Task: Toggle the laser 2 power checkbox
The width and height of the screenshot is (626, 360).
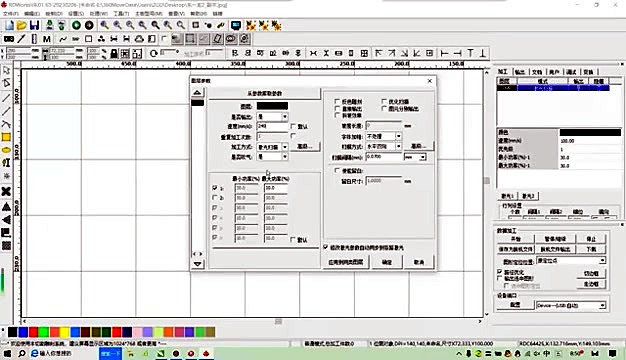Action: tap(215, 198)
